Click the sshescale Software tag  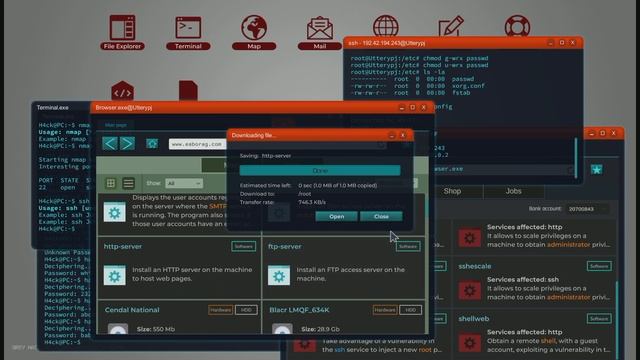(599, 266)
